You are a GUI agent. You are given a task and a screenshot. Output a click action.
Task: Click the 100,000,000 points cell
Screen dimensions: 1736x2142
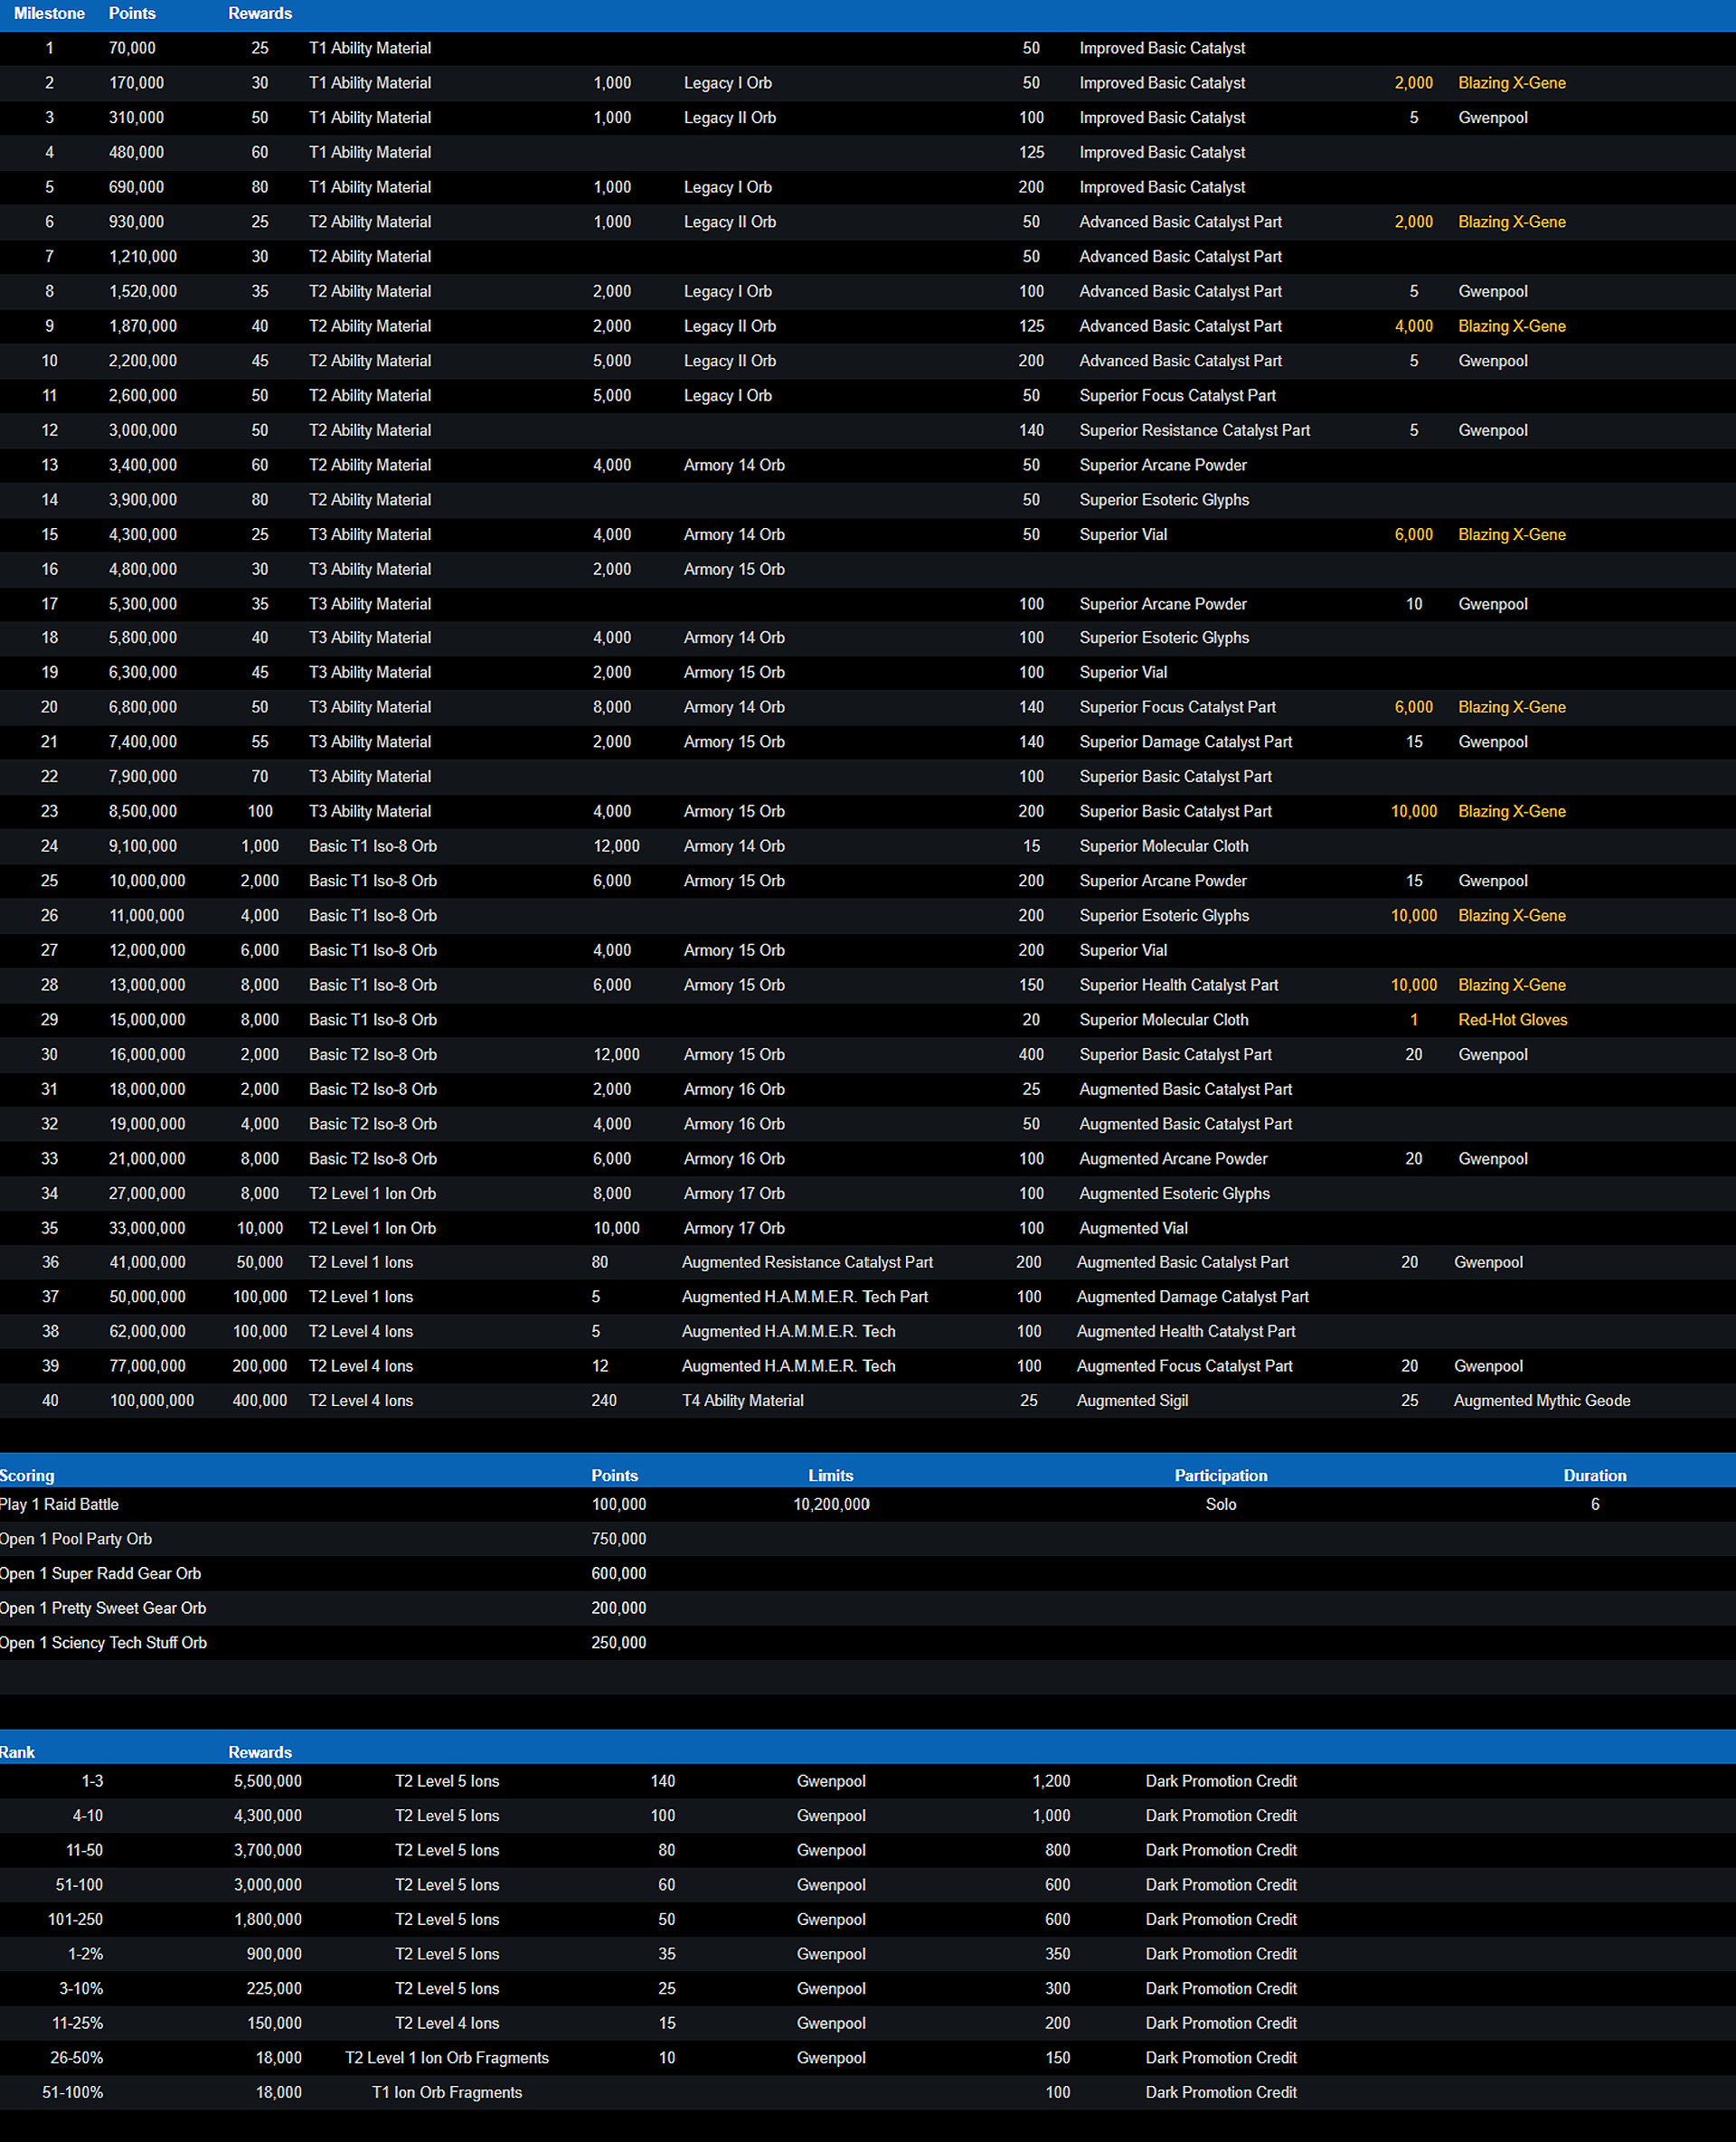click(152, 1401)
